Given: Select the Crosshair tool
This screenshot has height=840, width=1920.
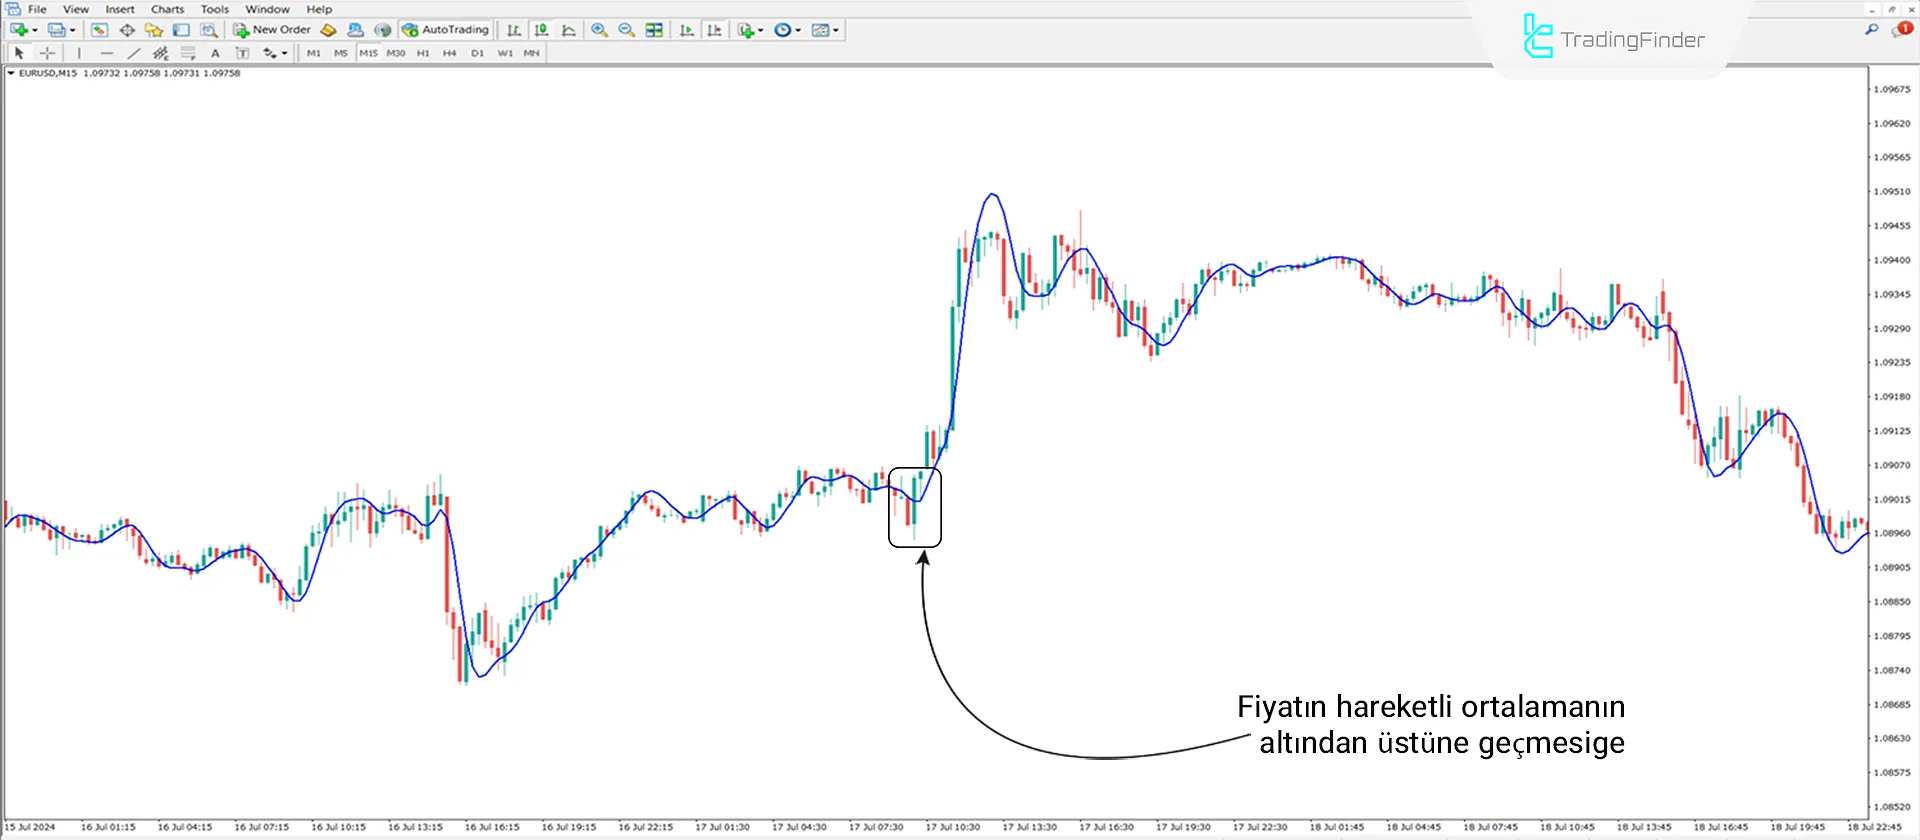Looking at the screenshot, I should point(47,53).
